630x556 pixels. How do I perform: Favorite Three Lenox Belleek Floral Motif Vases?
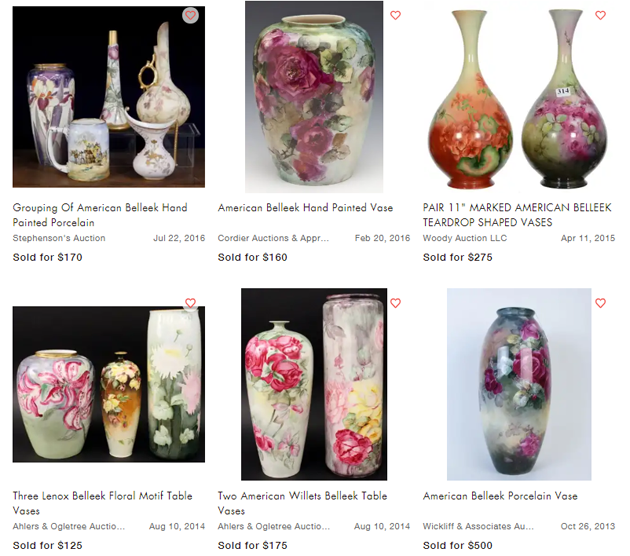point(190,303)
